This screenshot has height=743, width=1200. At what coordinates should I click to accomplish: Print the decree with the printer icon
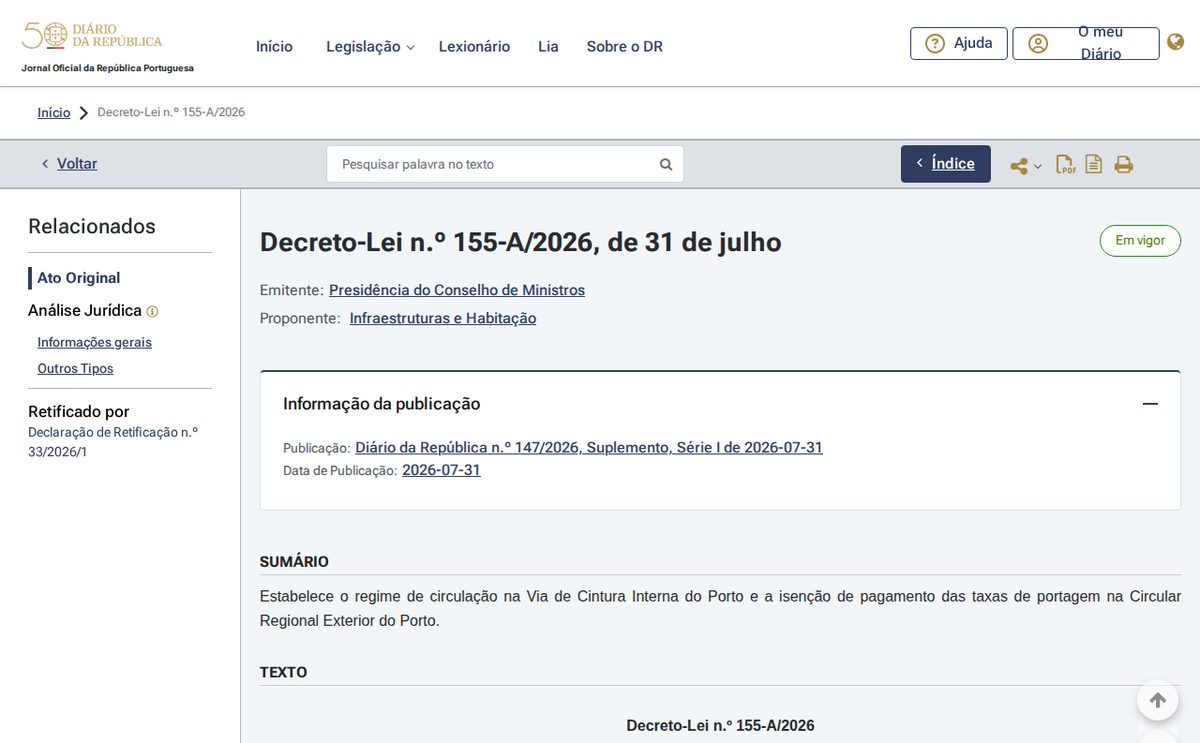click(x=1124, y=165)
